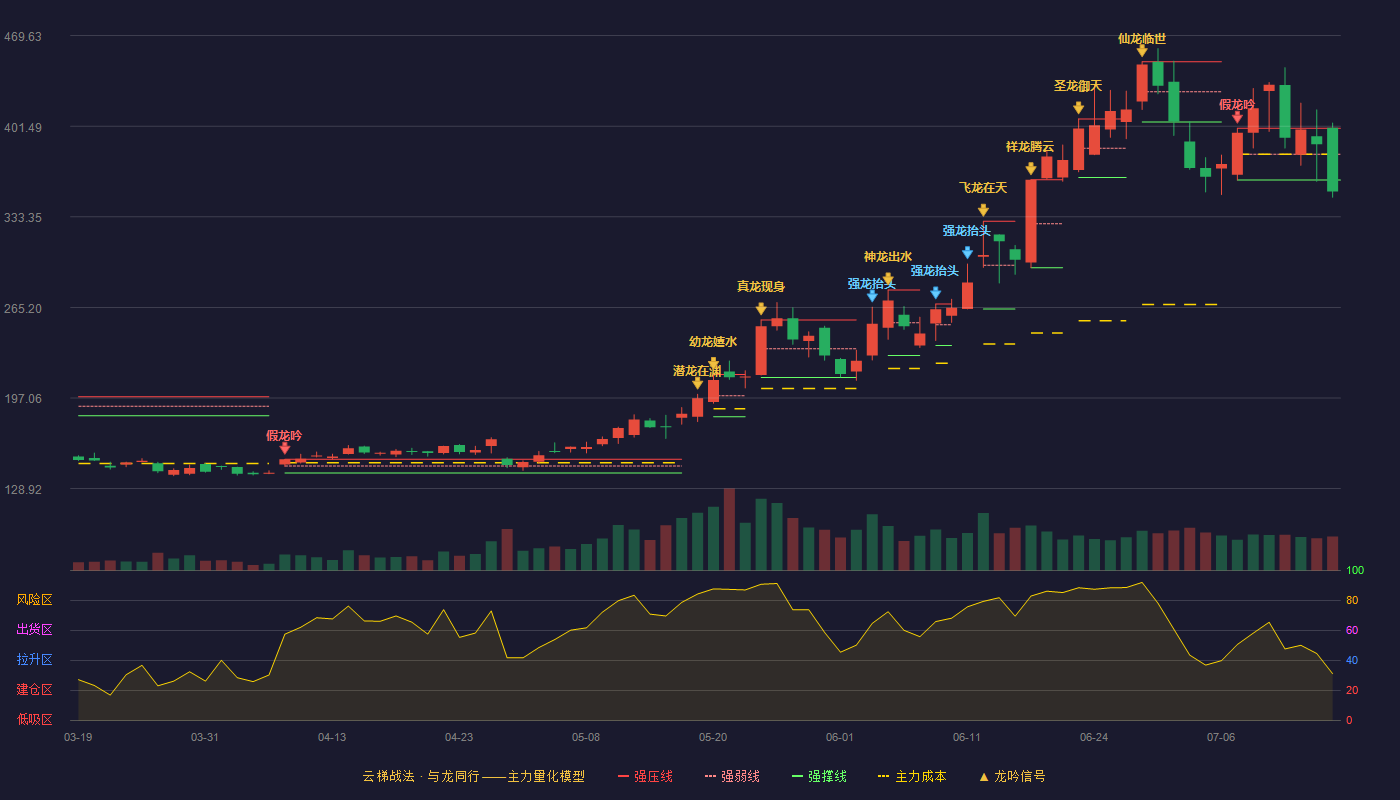Click the 03-31 date label

tap(205, 737)
